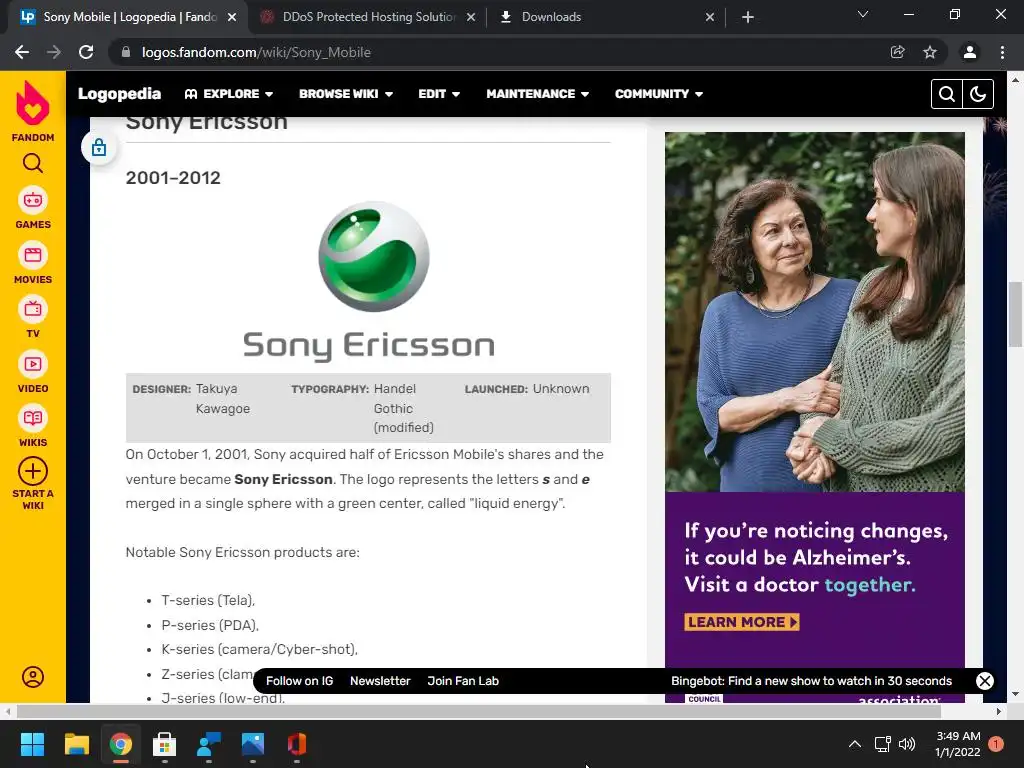
Task: Open the Photos app in taskbar
Action: (x=253, y=744)
